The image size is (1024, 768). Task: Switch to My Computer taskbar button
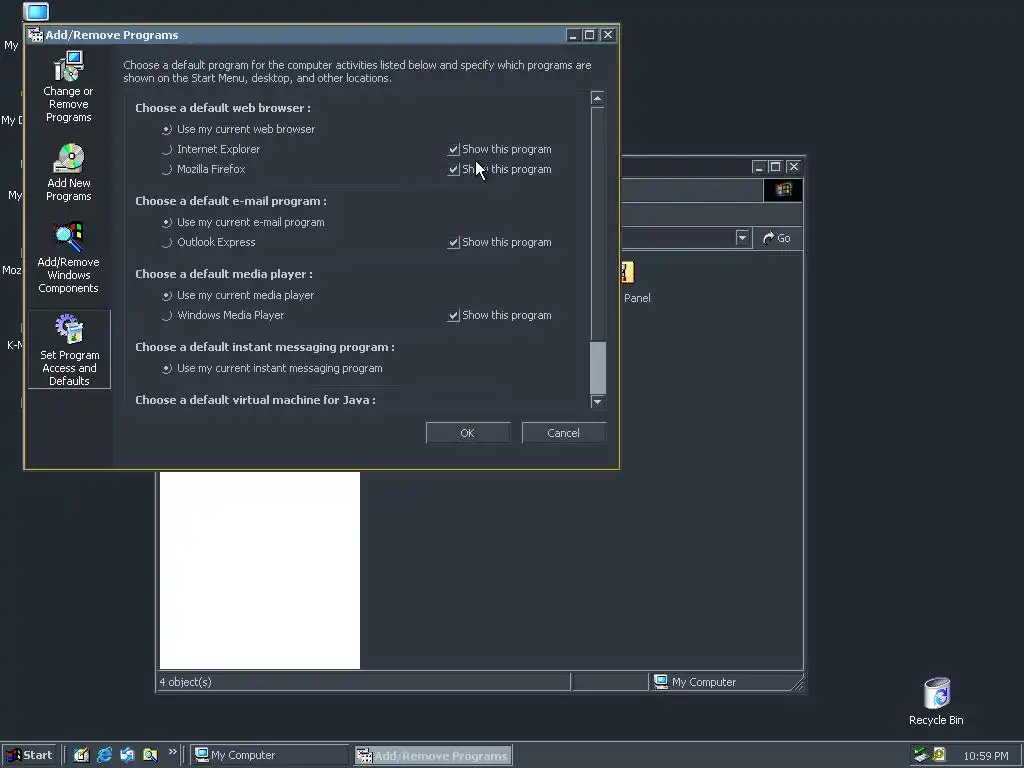[269, 755]
